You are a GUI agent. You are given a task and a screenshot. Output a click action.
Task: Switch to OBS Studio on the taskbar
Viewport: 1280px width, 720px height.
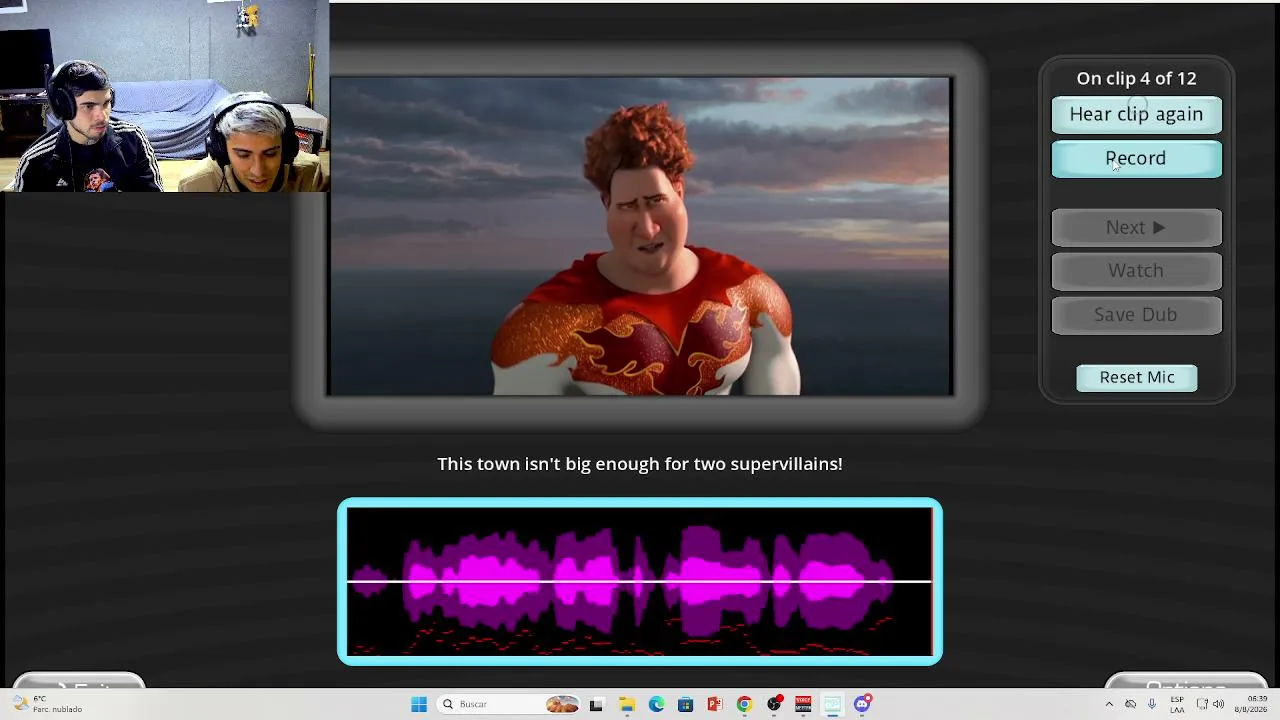tap(774, 704)
